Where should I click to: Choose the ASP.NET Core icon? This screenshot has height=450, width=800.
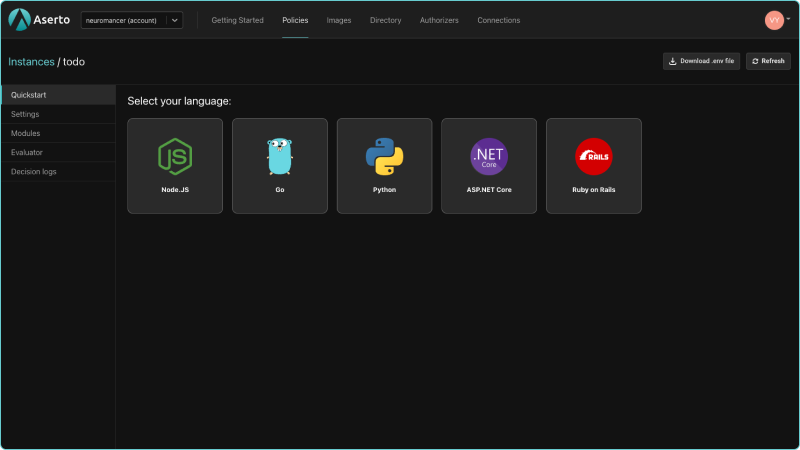pyautogui.click(x=489, y=157)
